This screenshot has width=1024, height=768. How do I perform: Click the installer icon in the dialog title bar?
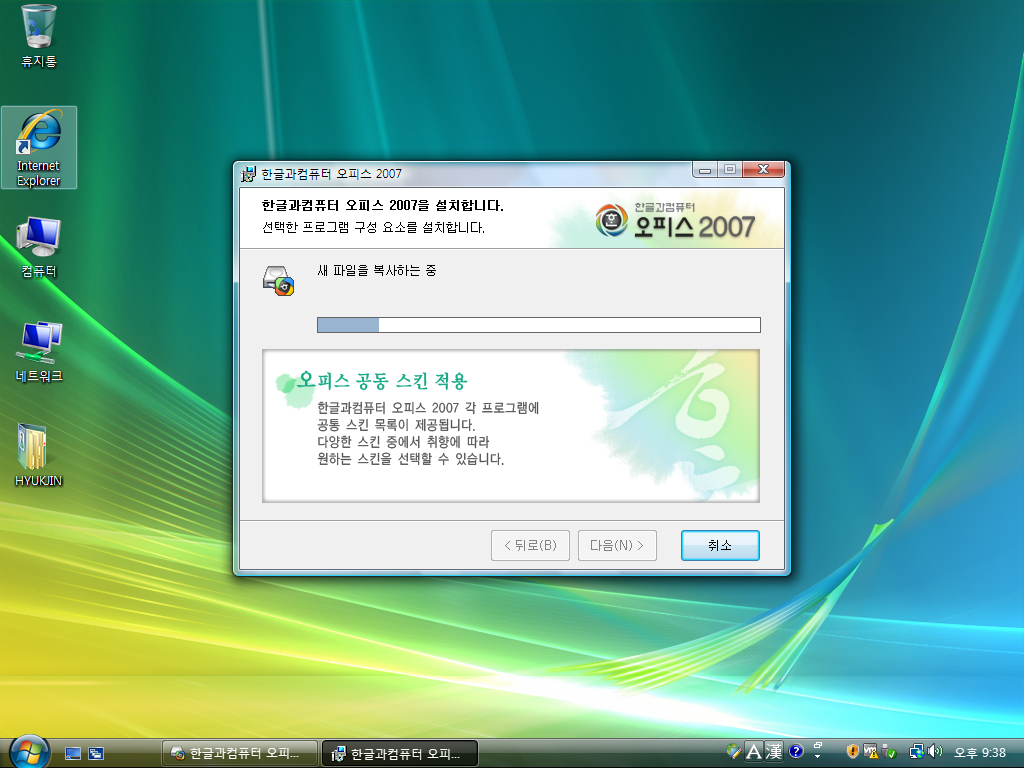coord(248,174)
